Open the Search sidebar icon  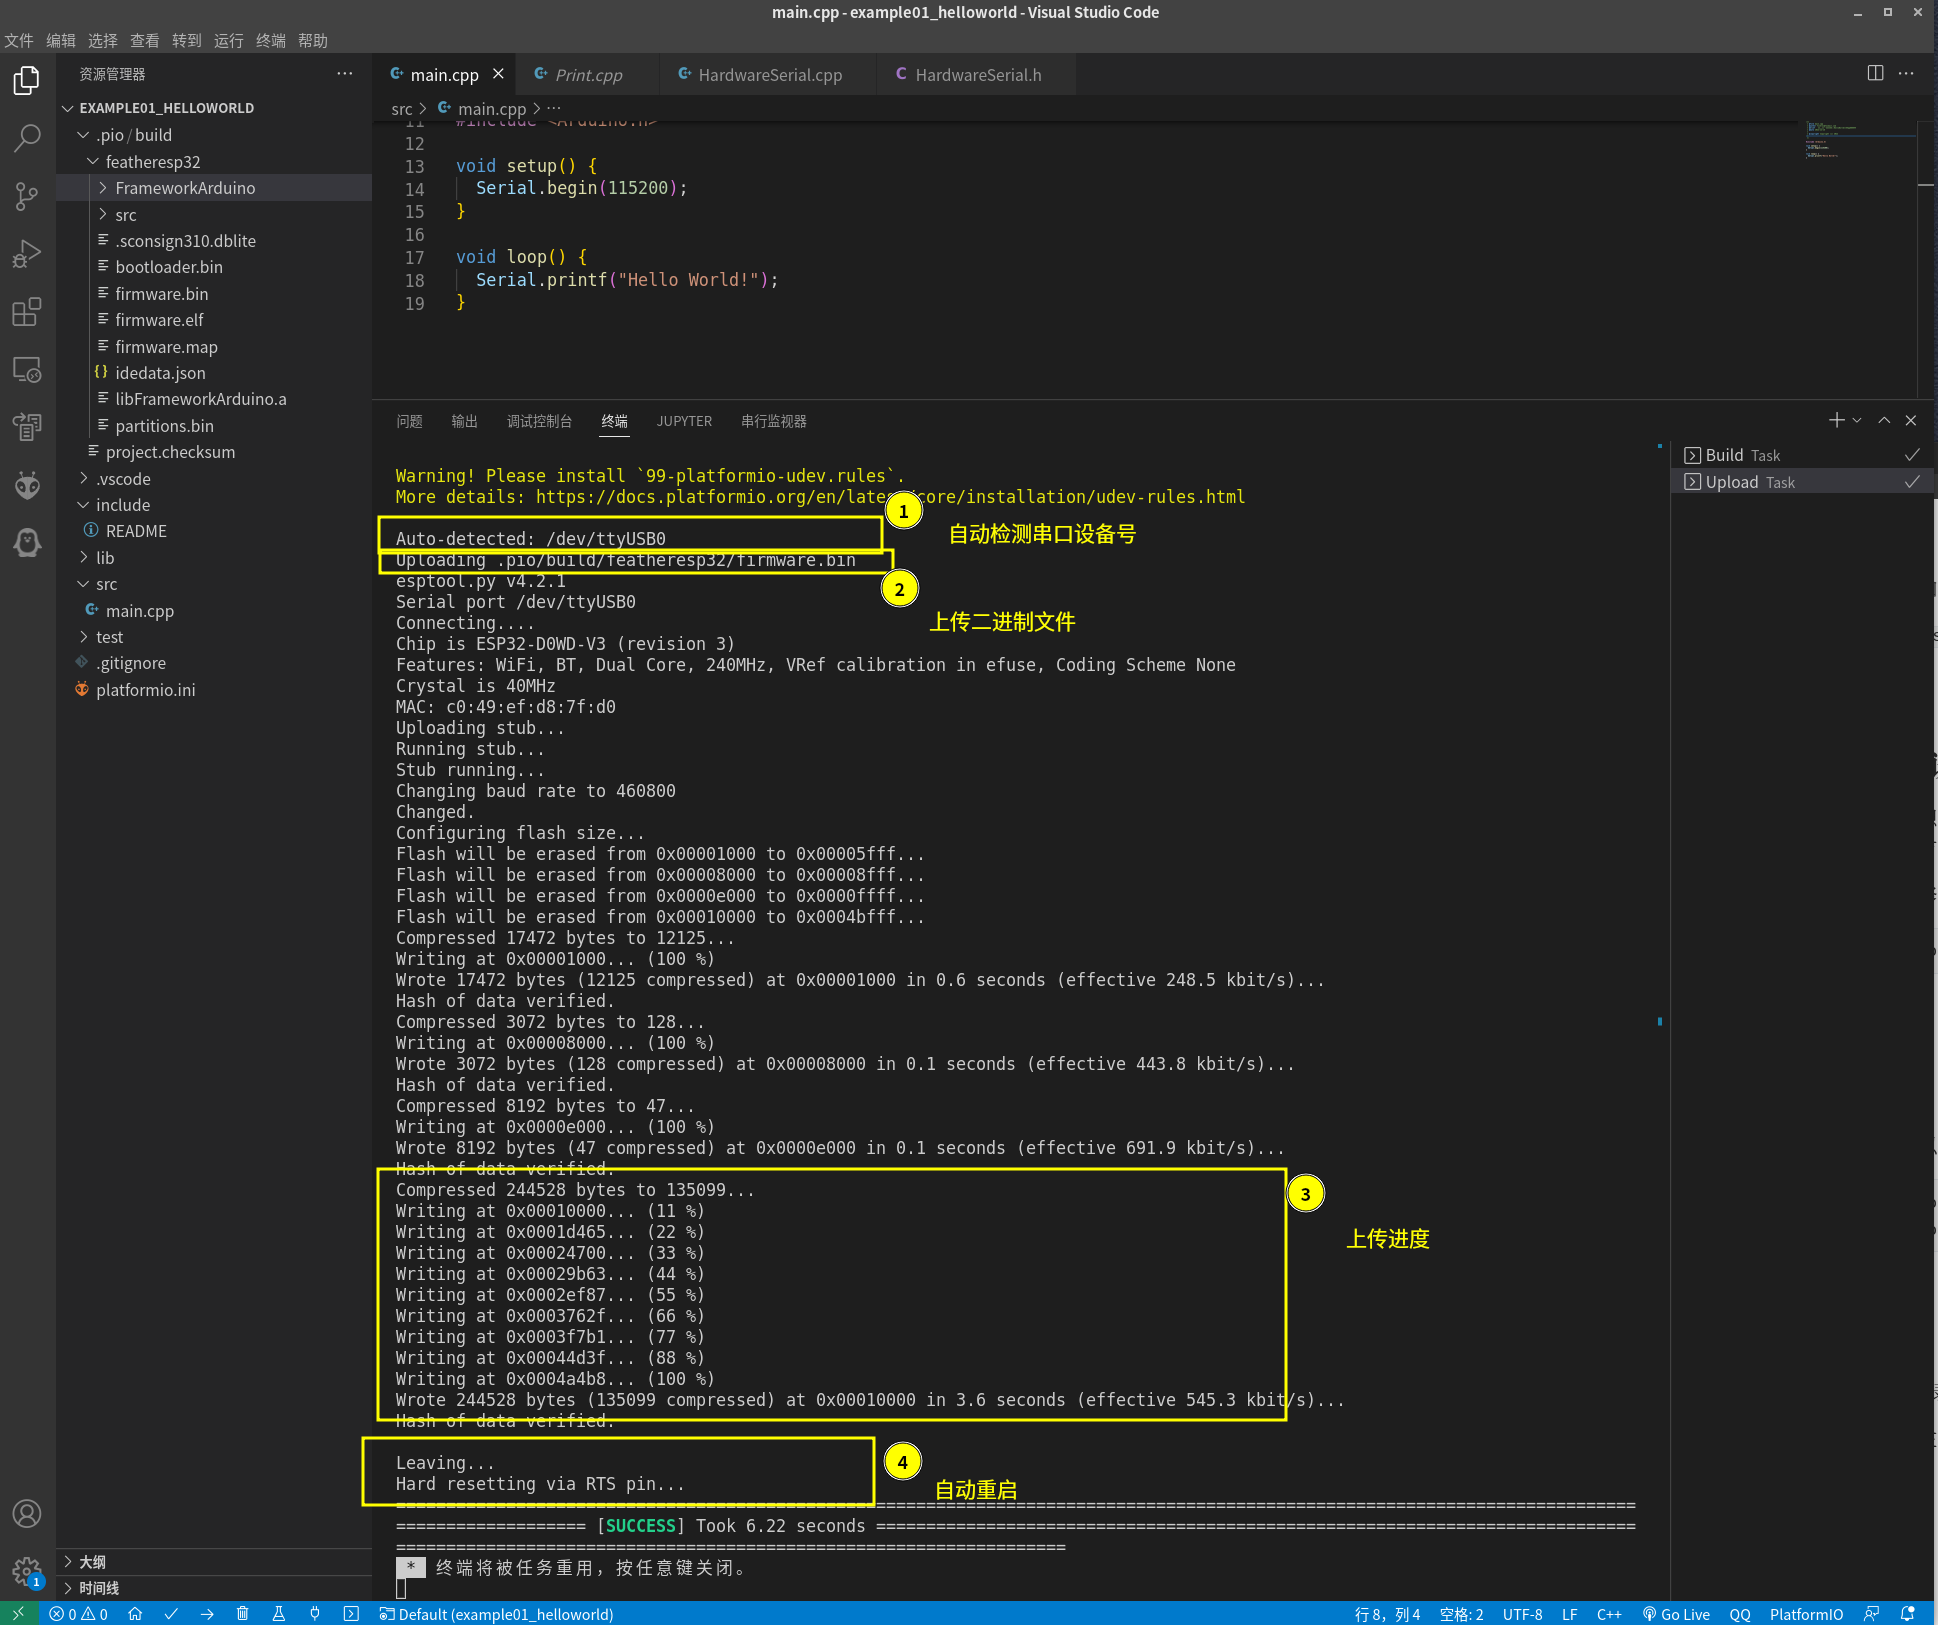[x=27, y=138]
